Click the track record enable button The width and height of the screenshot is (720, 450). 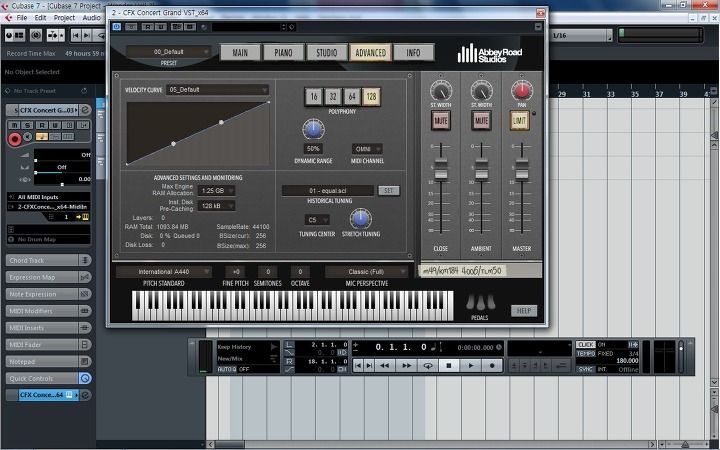pyautogui.click(x=15, y=139)
